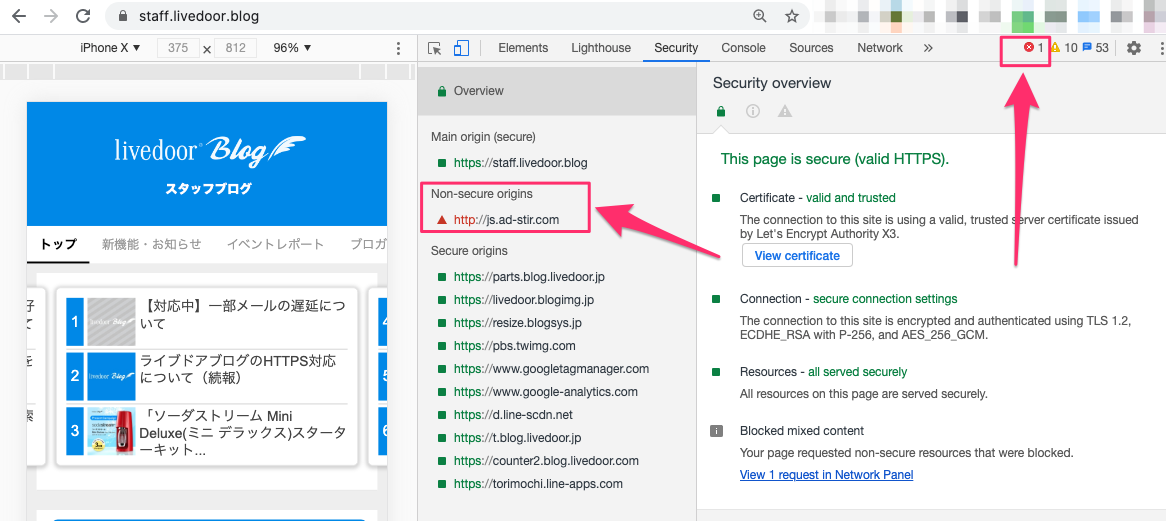Viewport: 1166px width, 521px height.
Task: Click the address bar lock icon
Action: coord(122,16)
